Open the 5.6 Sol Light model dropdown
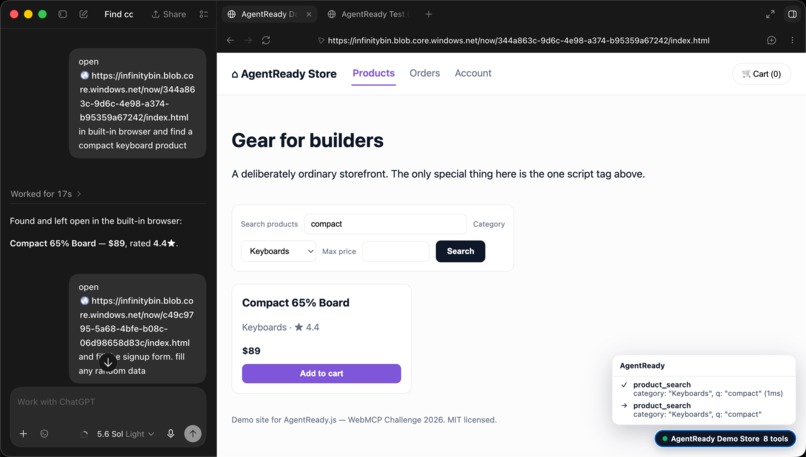Viewport: 806px width, 457px height. pyautogui.click(x=125, y=434)
